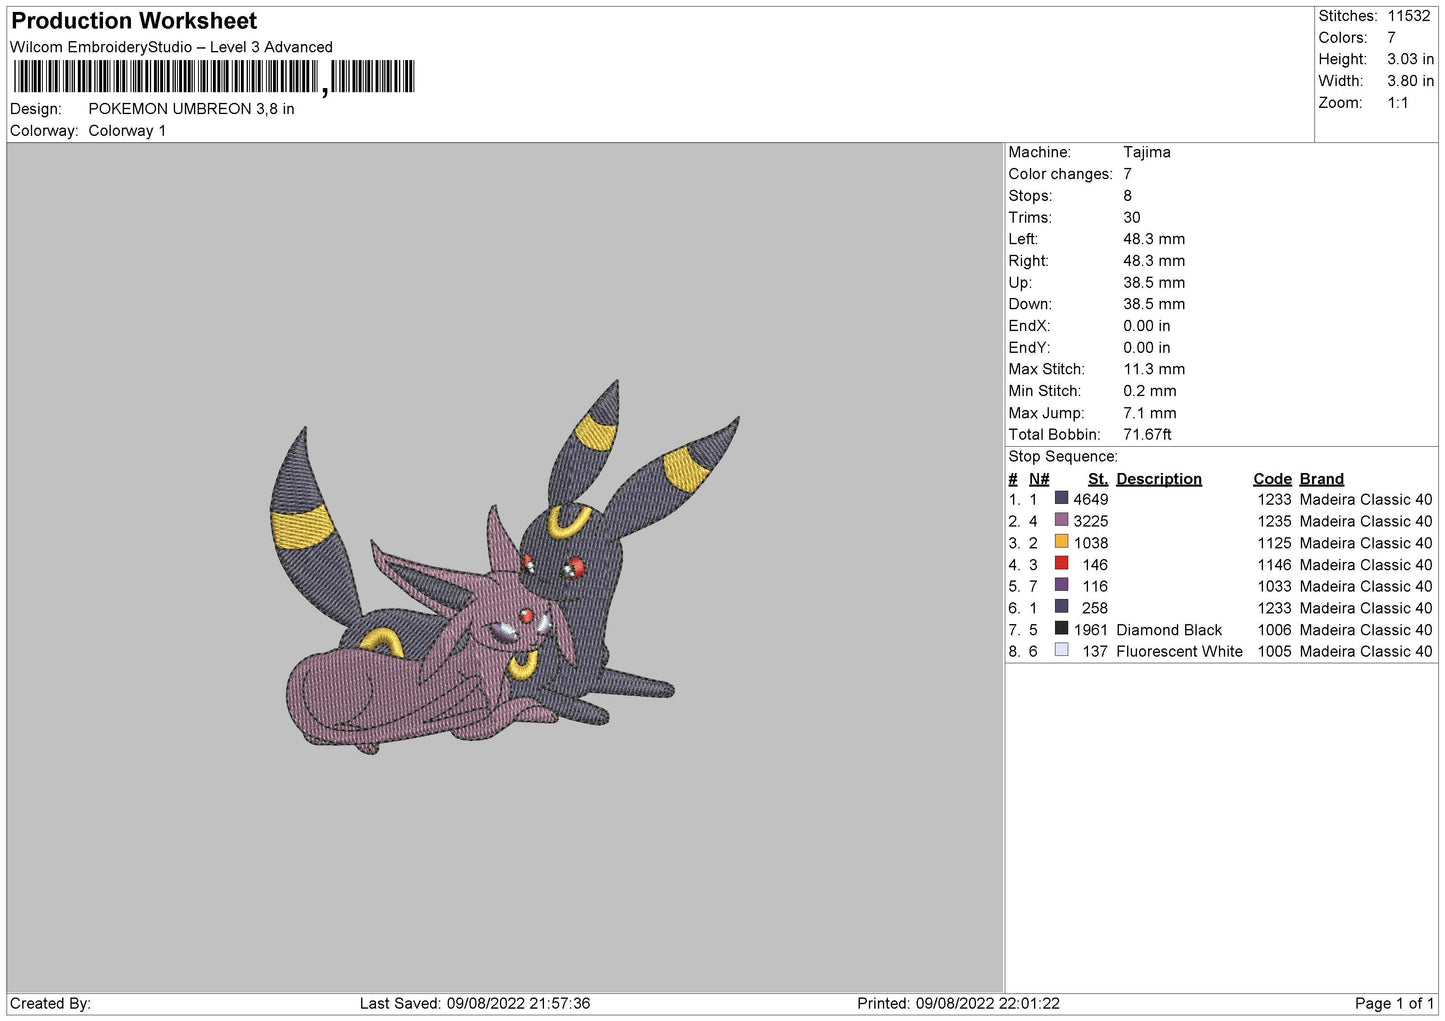This screenshot has height=1021, width=1445.
Task: Click the Zoom value '1:1'
Action: pos(1397,103)
